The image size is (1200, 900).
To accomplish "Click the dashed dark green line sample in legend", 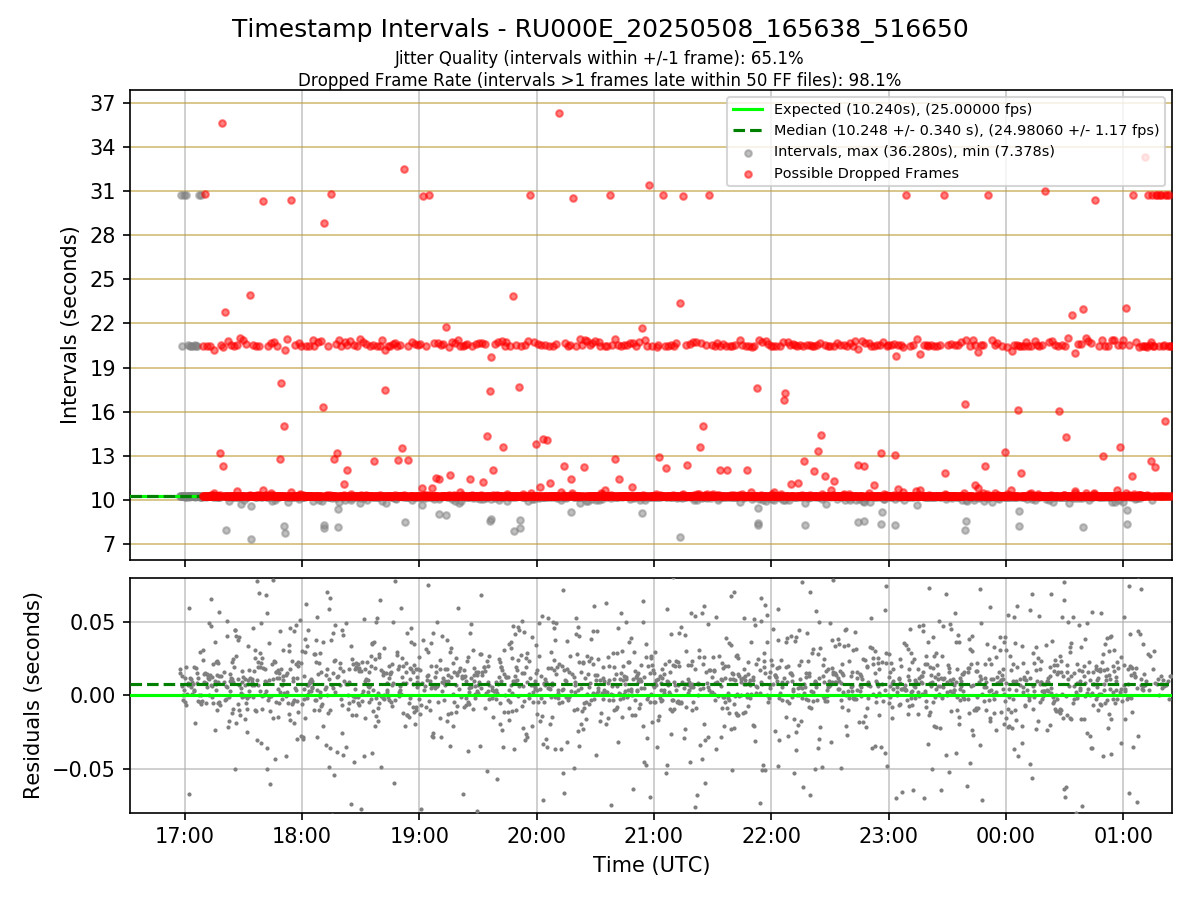I will [749, 131].
